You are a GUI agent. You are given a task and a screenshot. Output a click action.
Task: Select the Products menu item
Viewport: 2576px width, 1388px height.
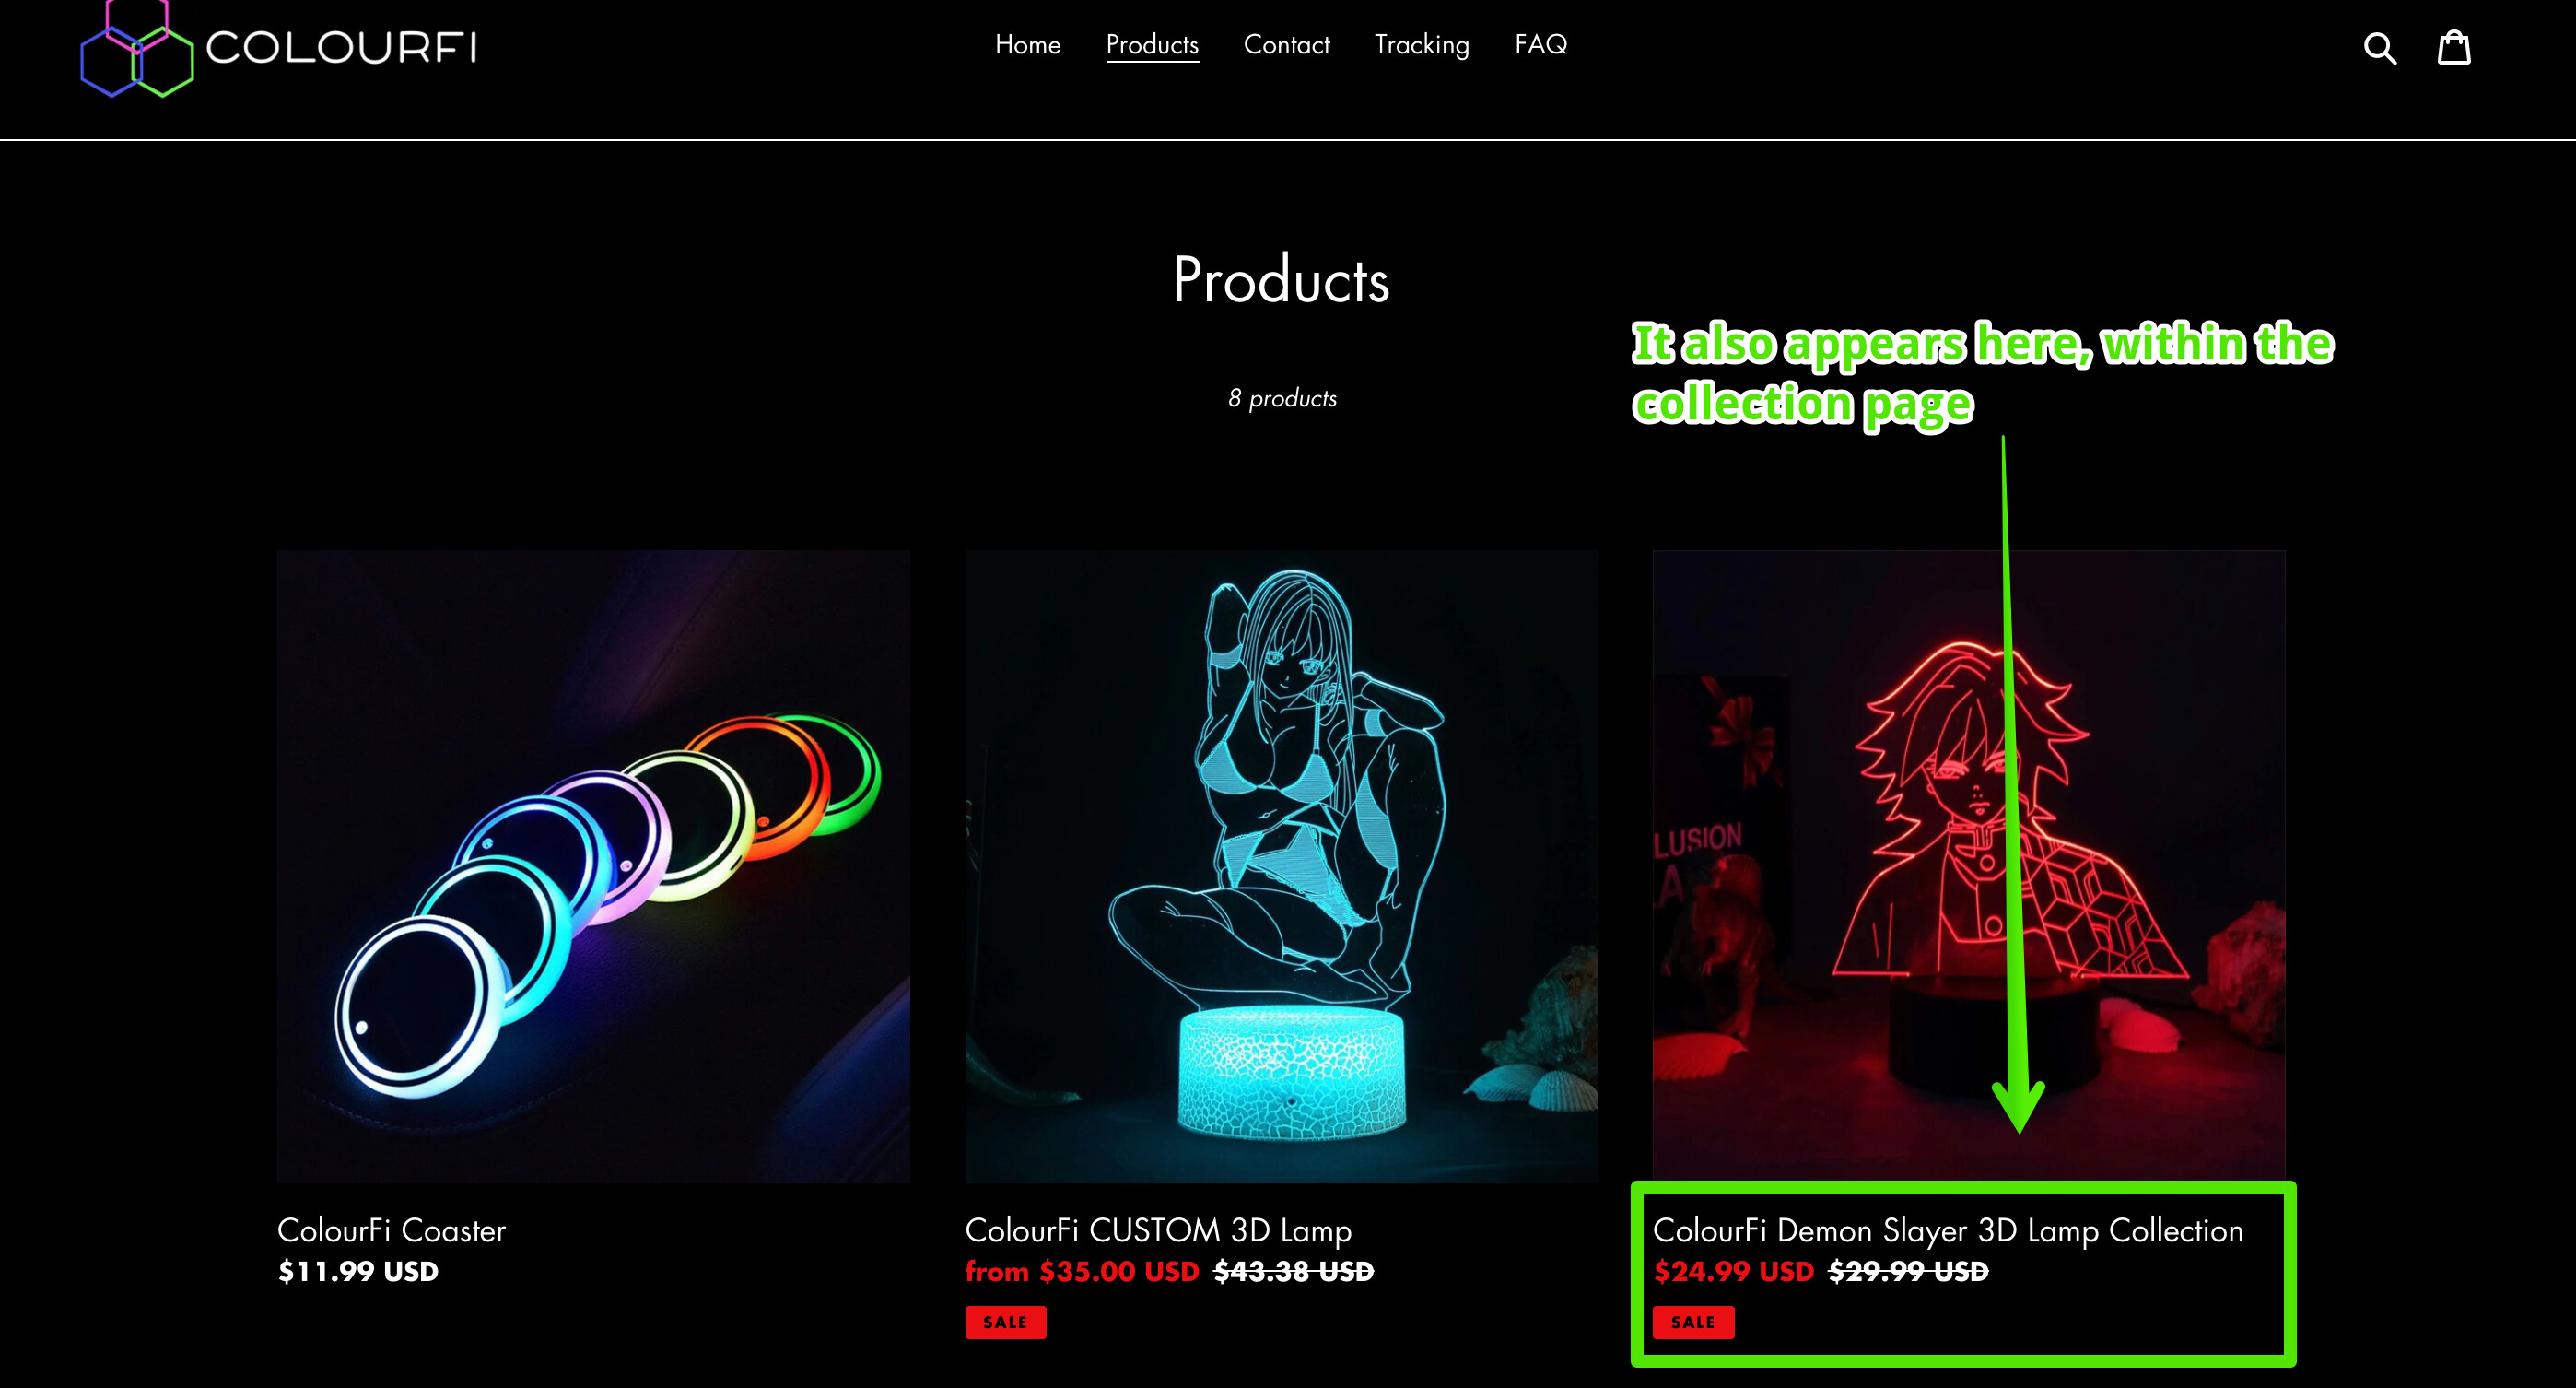click(1152, 45)
